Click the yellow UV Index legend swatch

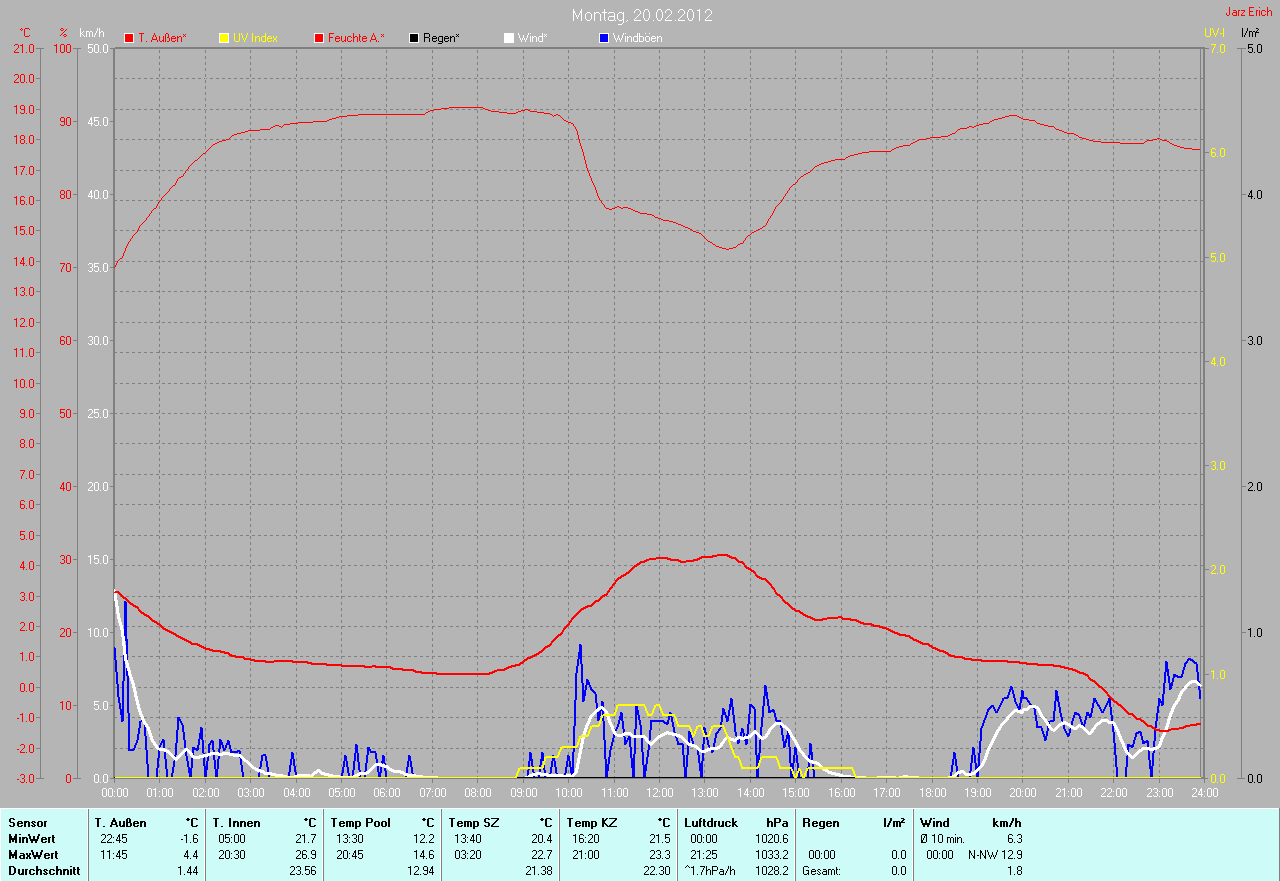pyautogui.click(x=224, y=38)
